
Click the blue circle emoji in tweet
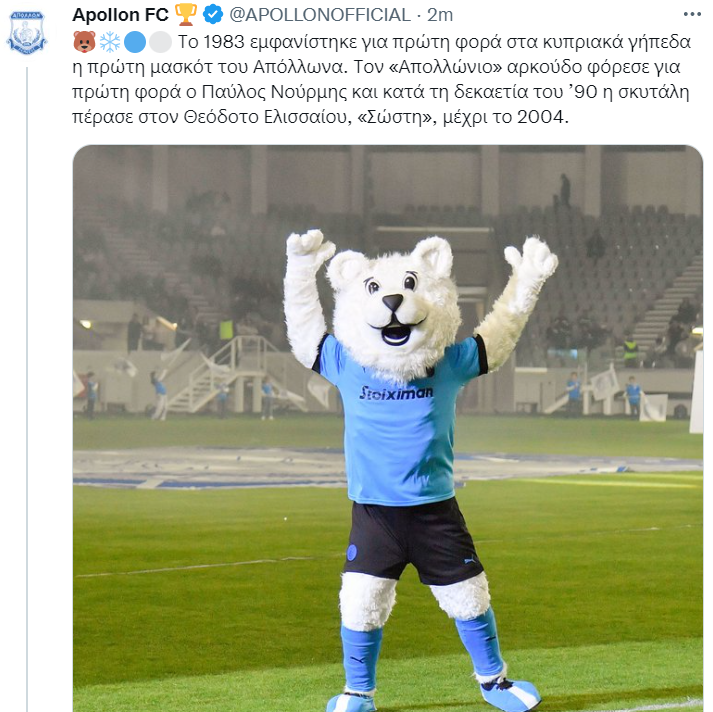point(135,42)
